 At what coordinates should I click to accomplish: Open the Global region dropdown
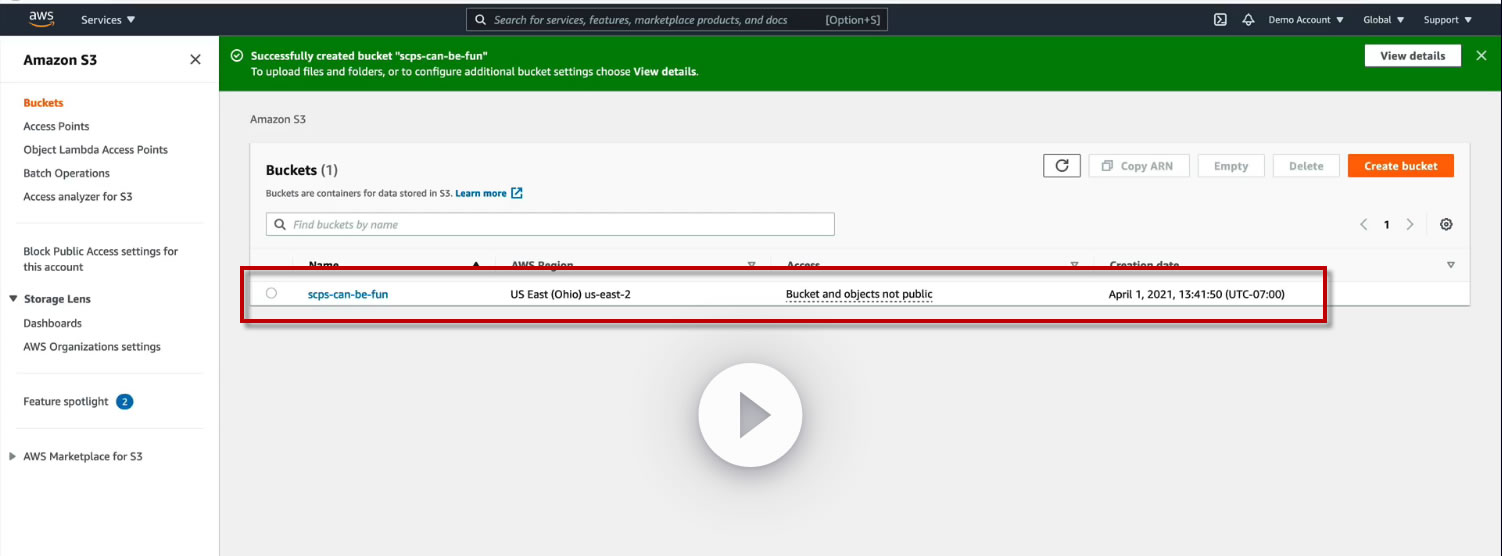click(1384, 20)
